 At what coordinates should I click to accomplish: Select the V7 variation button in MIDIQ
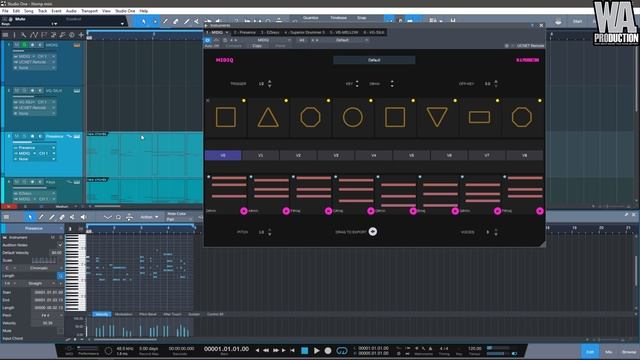(487, 155)
